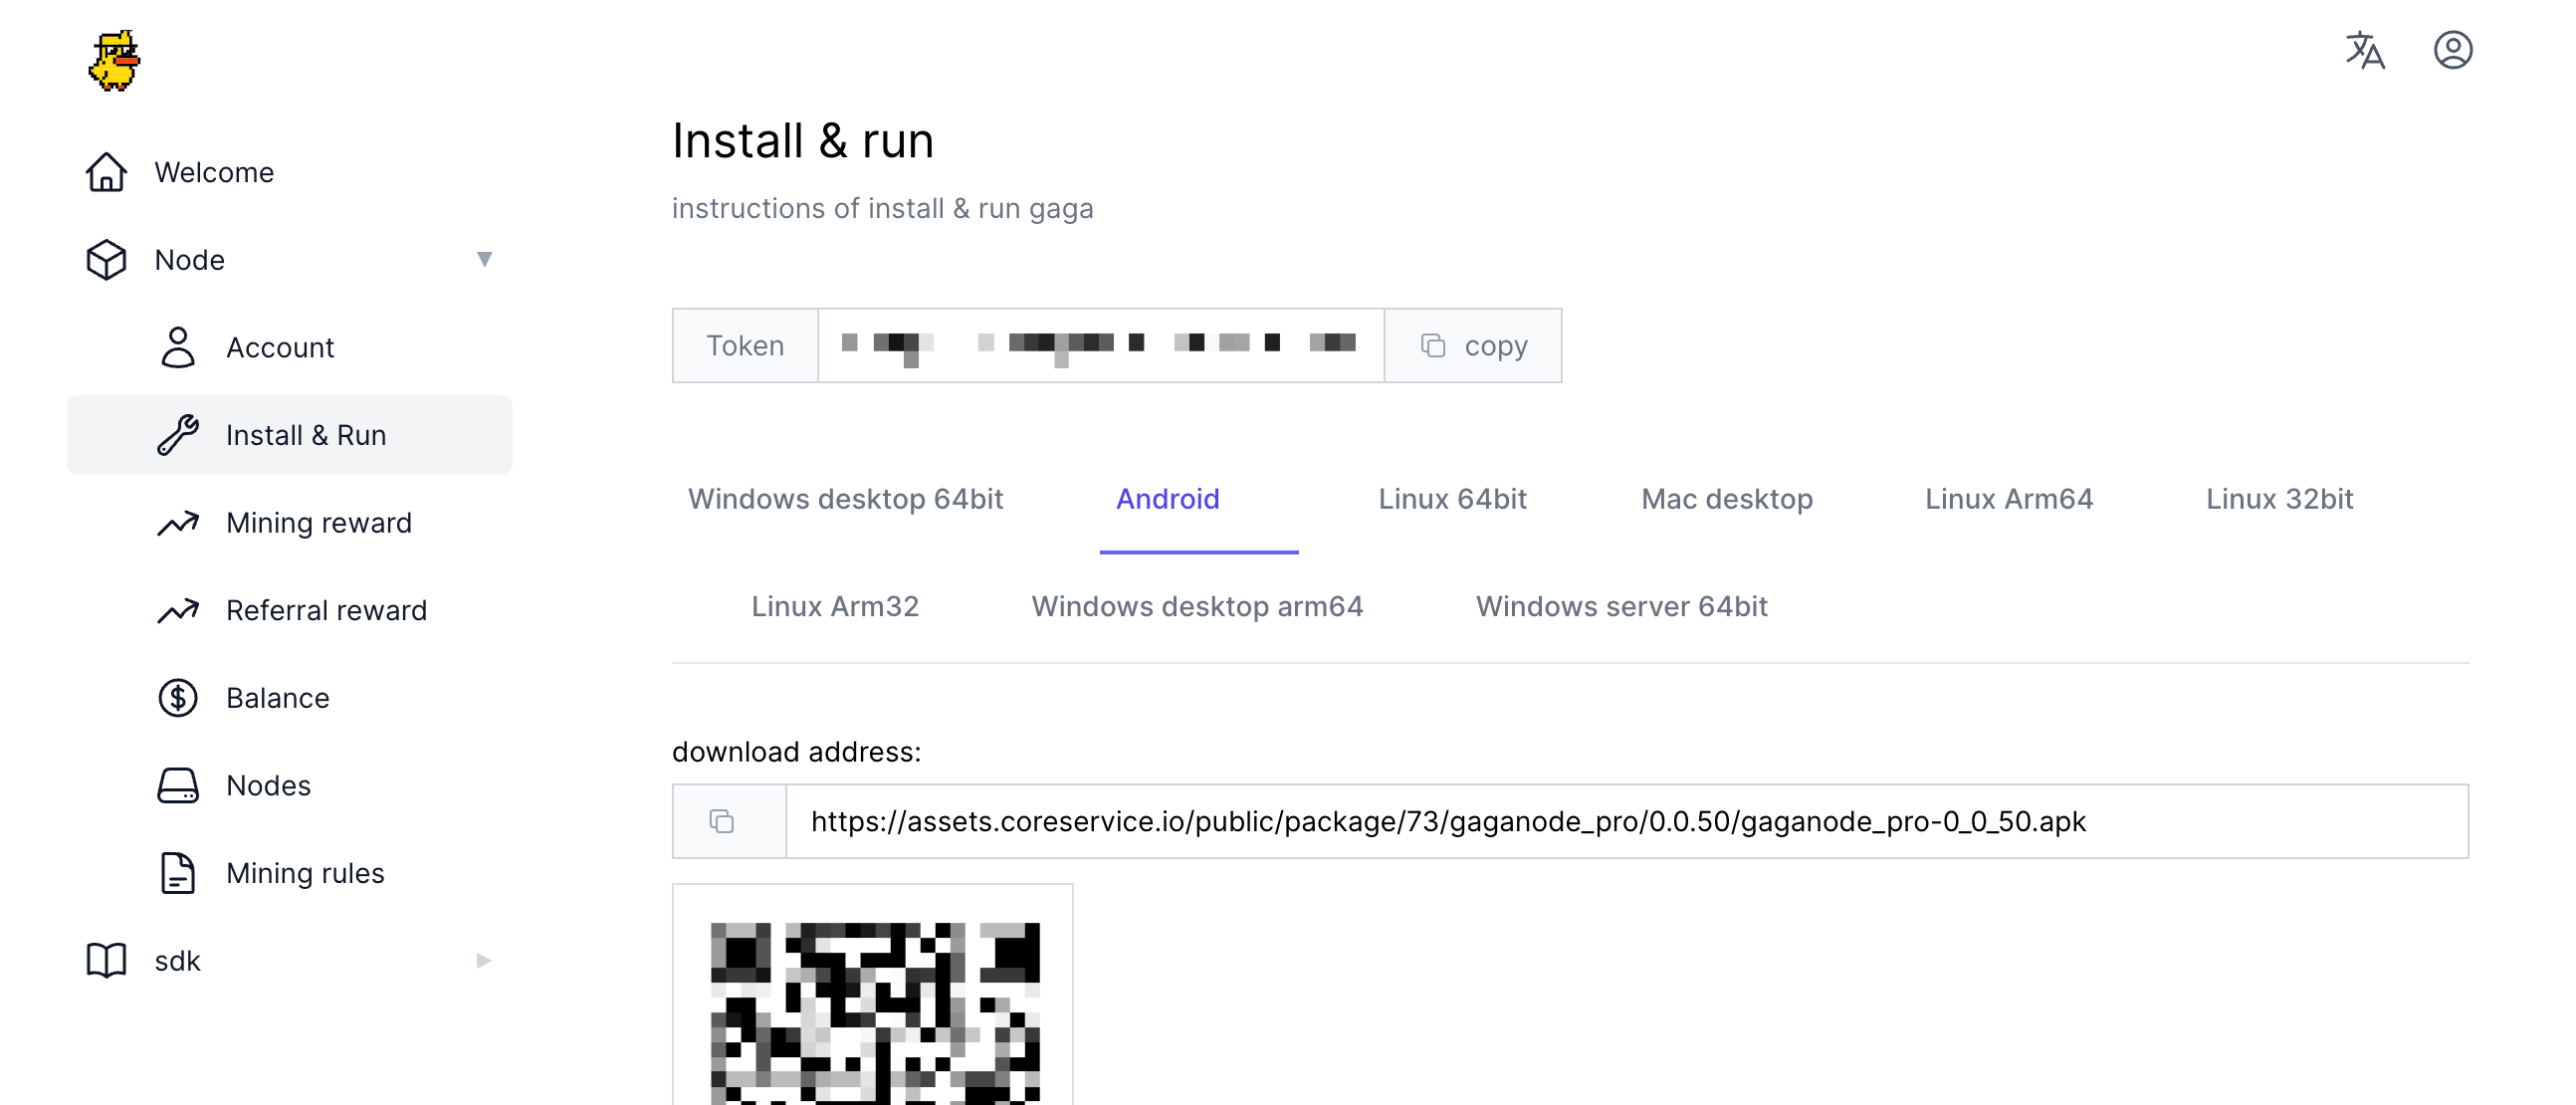Click the Nodes drive icon
2576x1105 pixels.
coord(178,786)
